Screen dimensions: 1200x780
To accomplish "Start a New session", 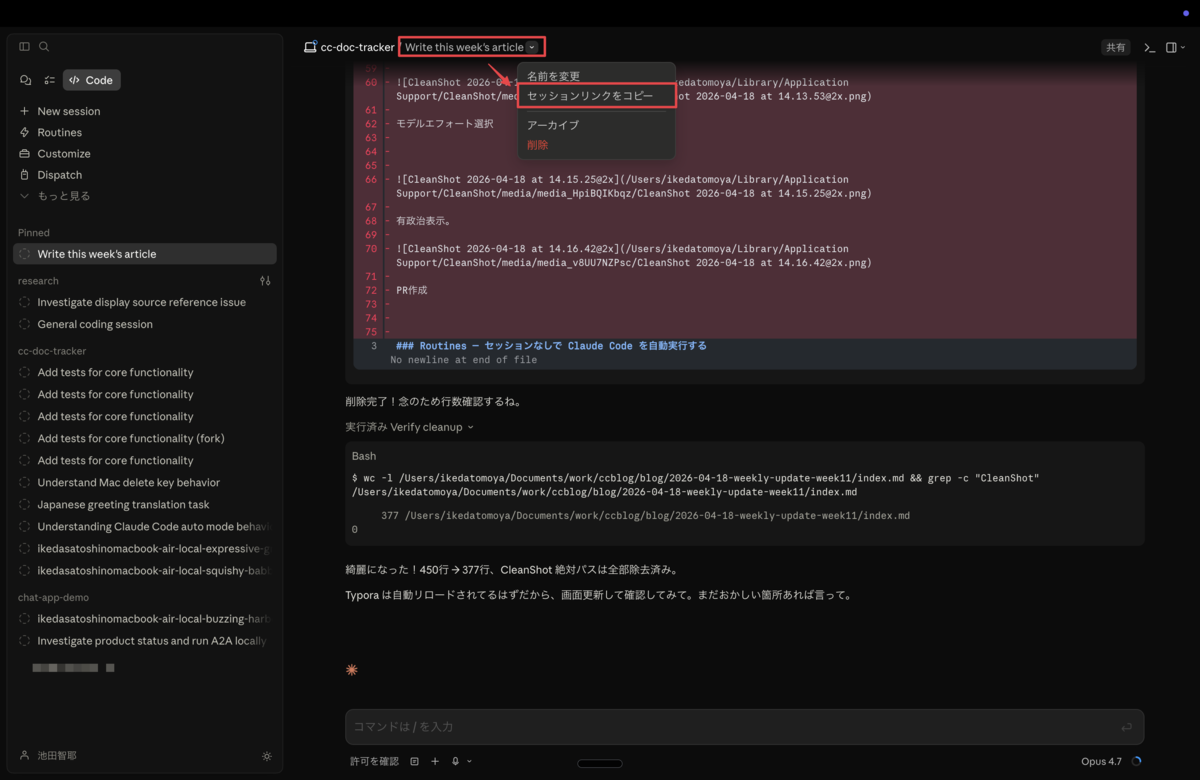I will (68, 111).
